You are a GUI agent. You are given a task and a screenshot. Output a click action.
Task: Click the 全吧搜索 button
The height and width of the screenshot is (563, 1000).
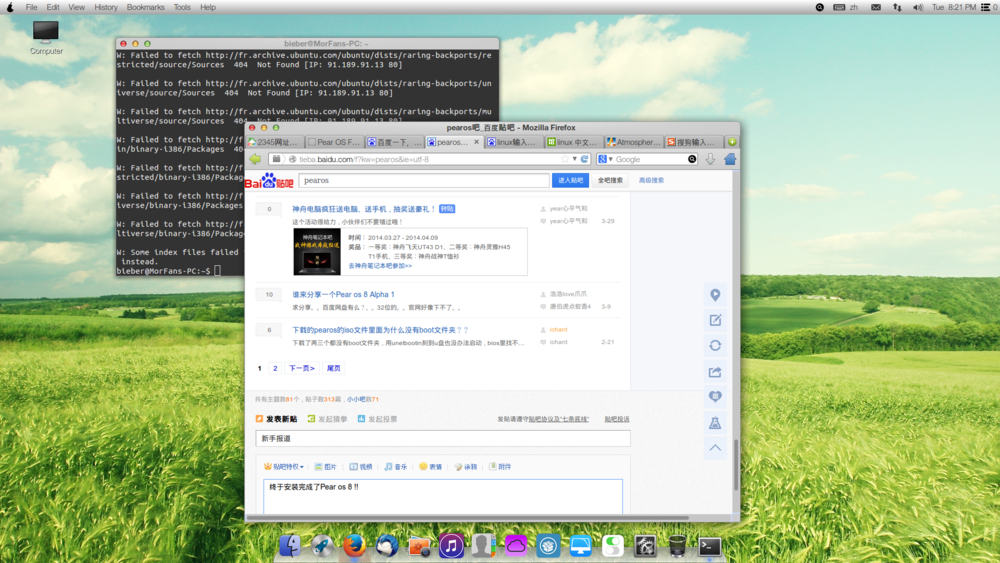[610, 180]
